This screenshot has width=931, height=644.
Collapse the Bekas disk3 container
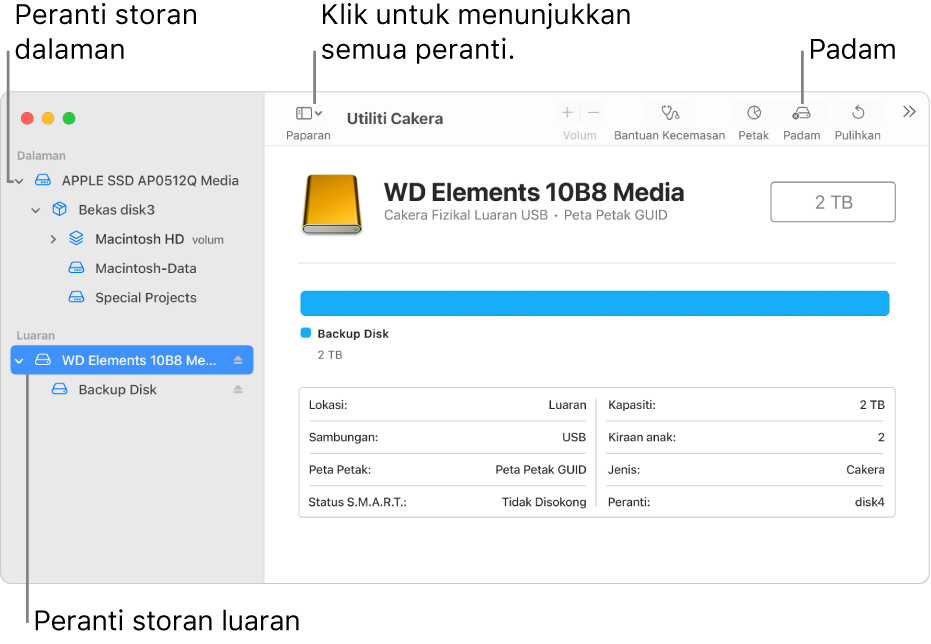click(36, 210)
